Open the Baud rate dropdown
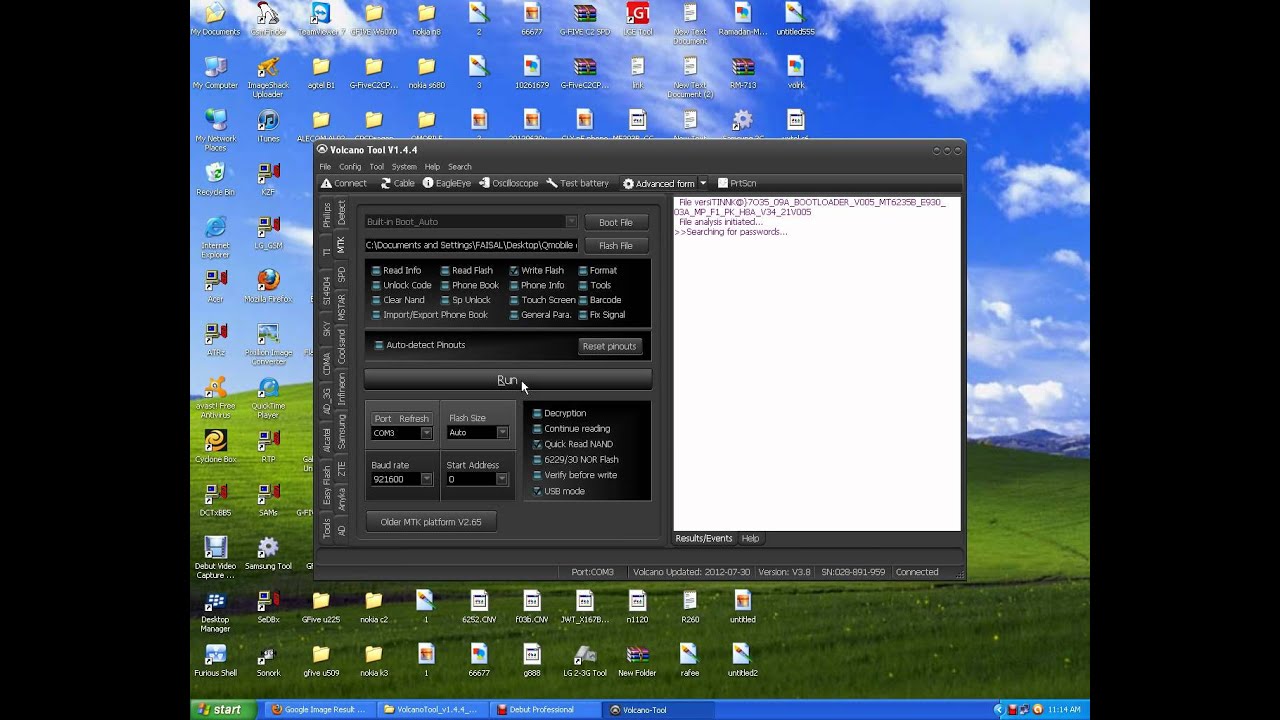The height and width of the screenshot is (720, 1280). 426,479
